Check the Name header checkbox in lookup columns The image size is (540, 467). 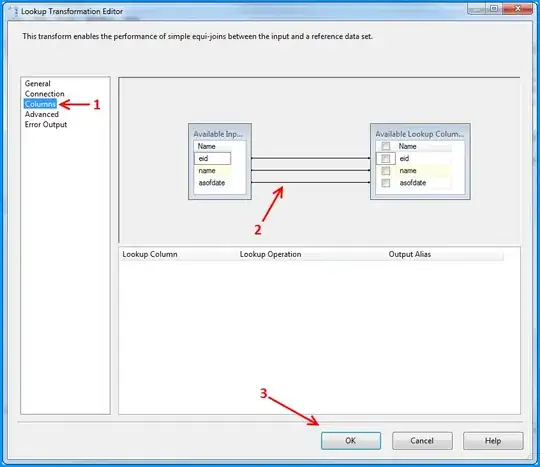tap(386, 146)
